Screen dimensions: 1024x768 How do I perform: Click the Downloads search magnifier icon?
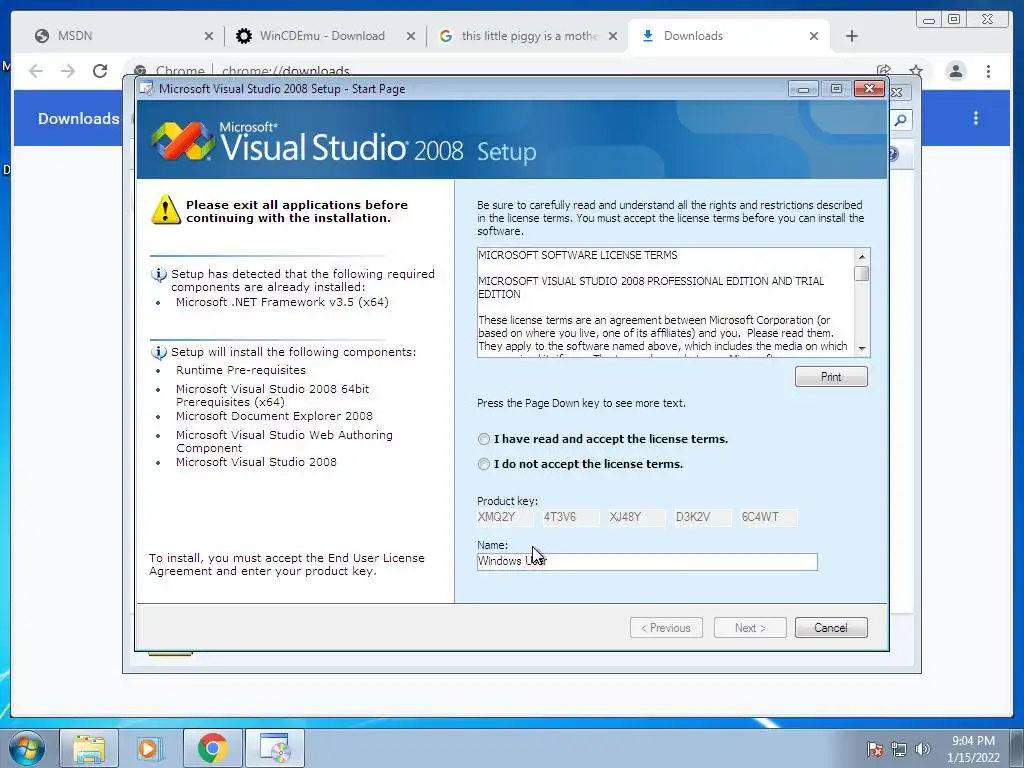901,120
